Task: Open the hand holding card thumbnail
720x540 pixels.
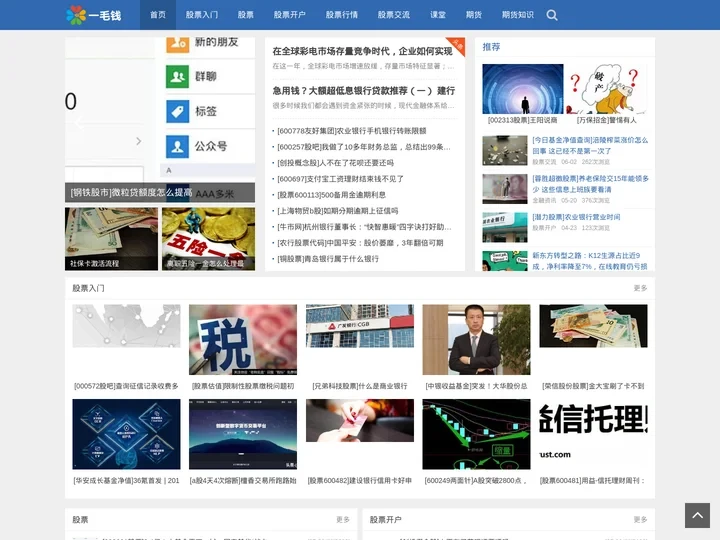Action: click(x=360, y=420)
